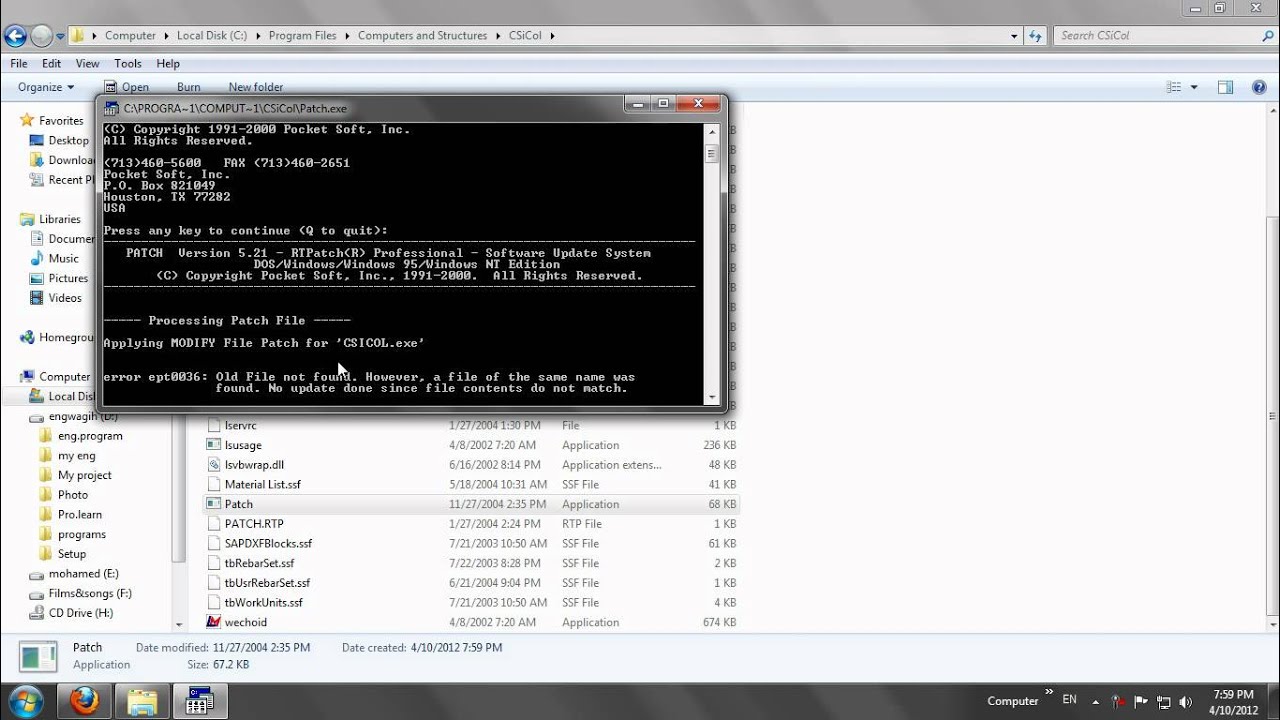Click the Patch application file icon
1280x720 pixels.
213,504
